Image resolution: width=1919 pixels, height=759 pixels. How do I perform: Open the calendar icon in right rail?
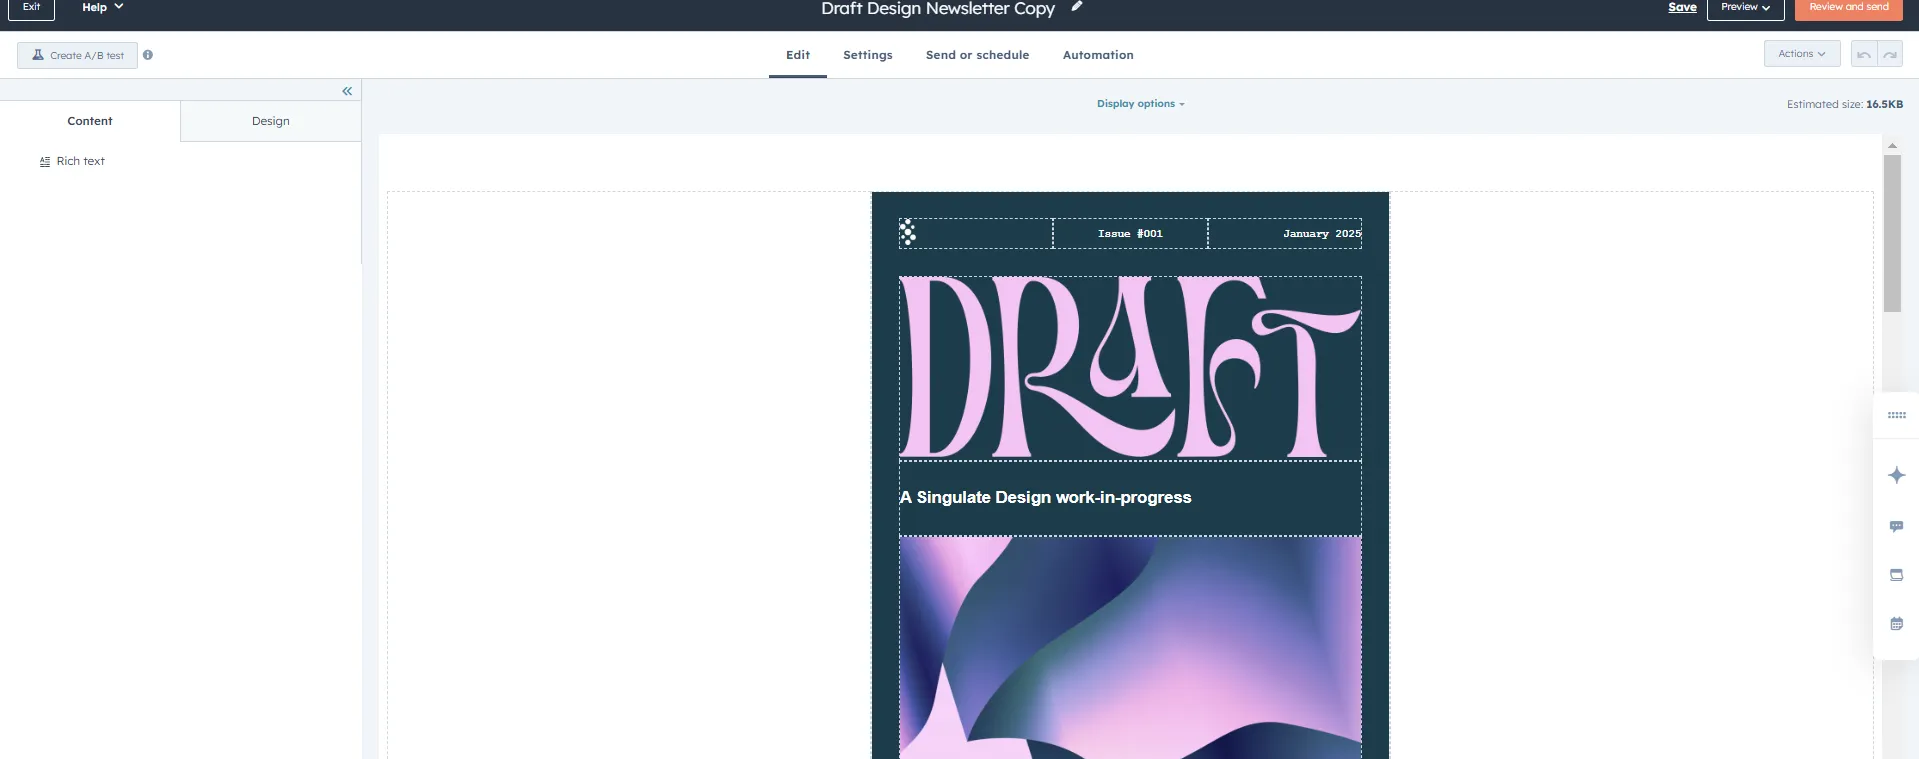coord(1897,624)
